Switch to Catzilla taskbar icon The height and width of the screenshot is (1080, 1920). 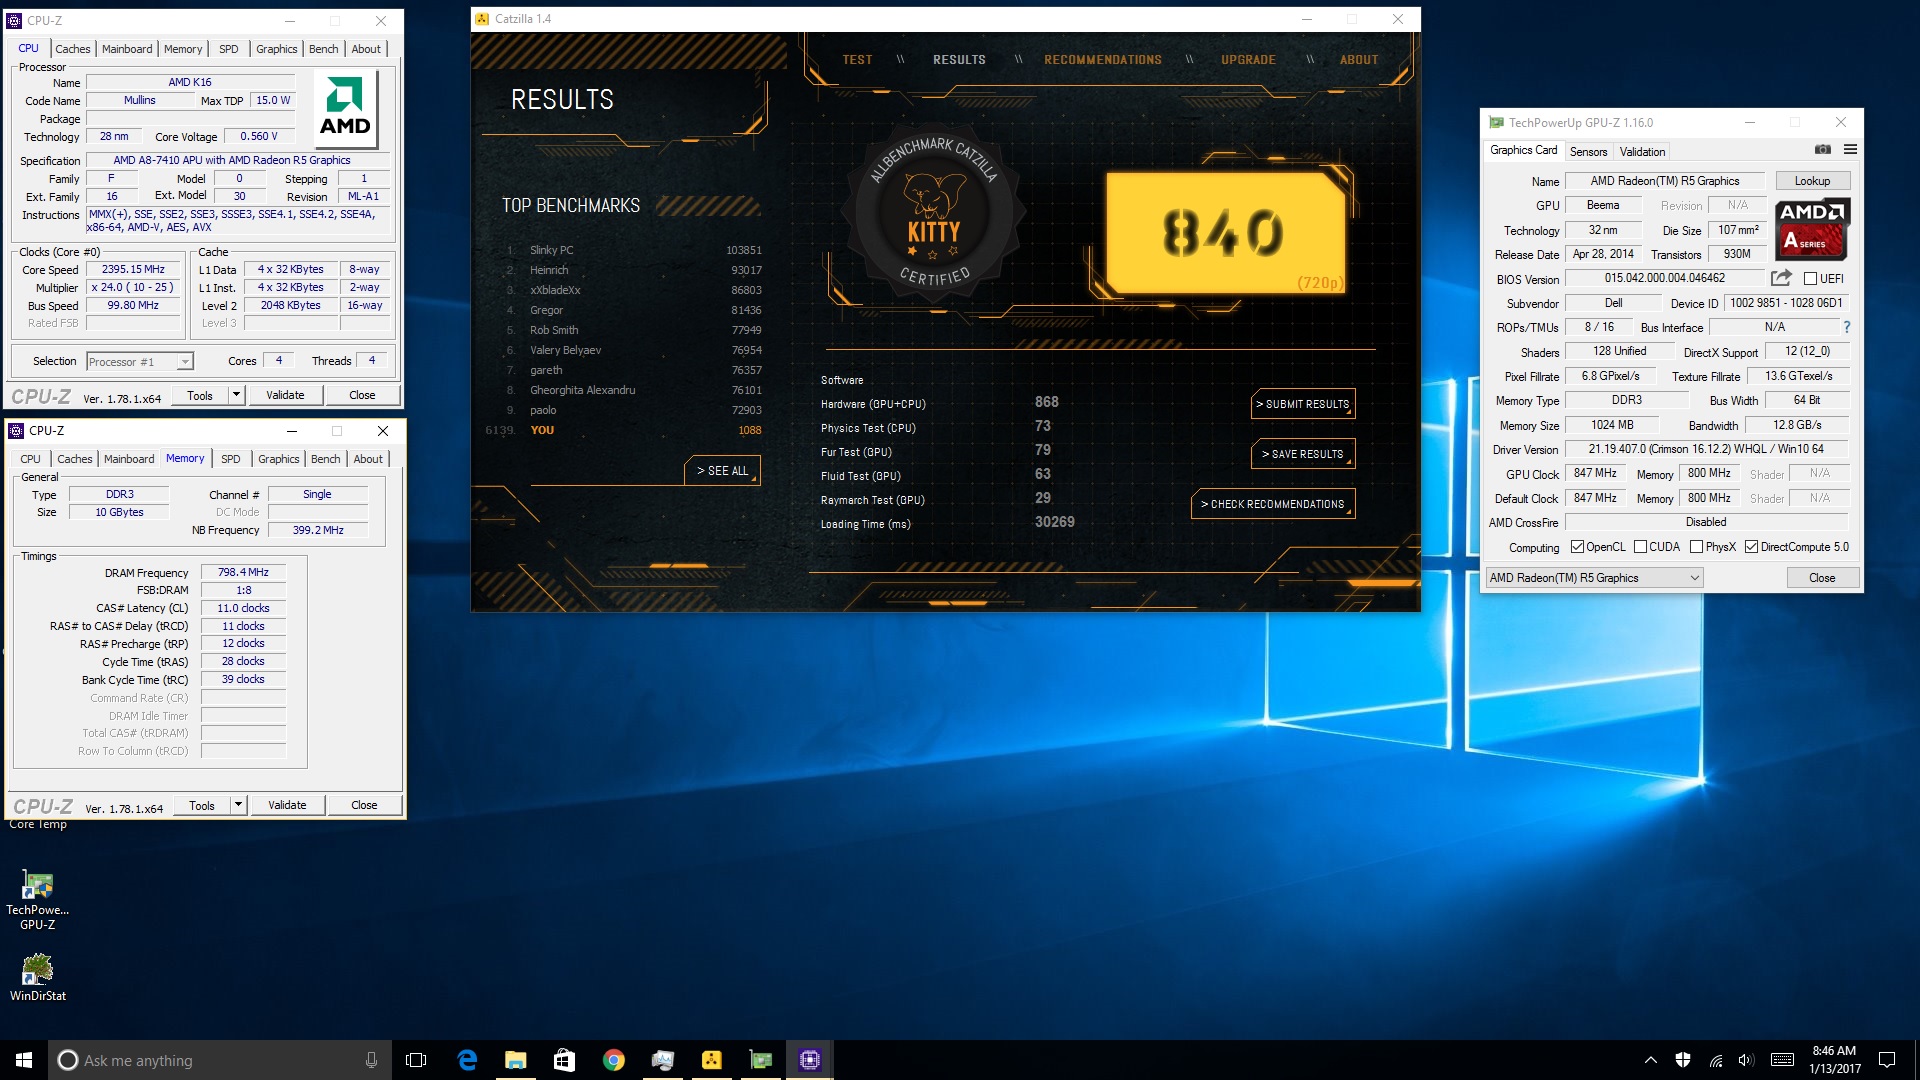711,1060
